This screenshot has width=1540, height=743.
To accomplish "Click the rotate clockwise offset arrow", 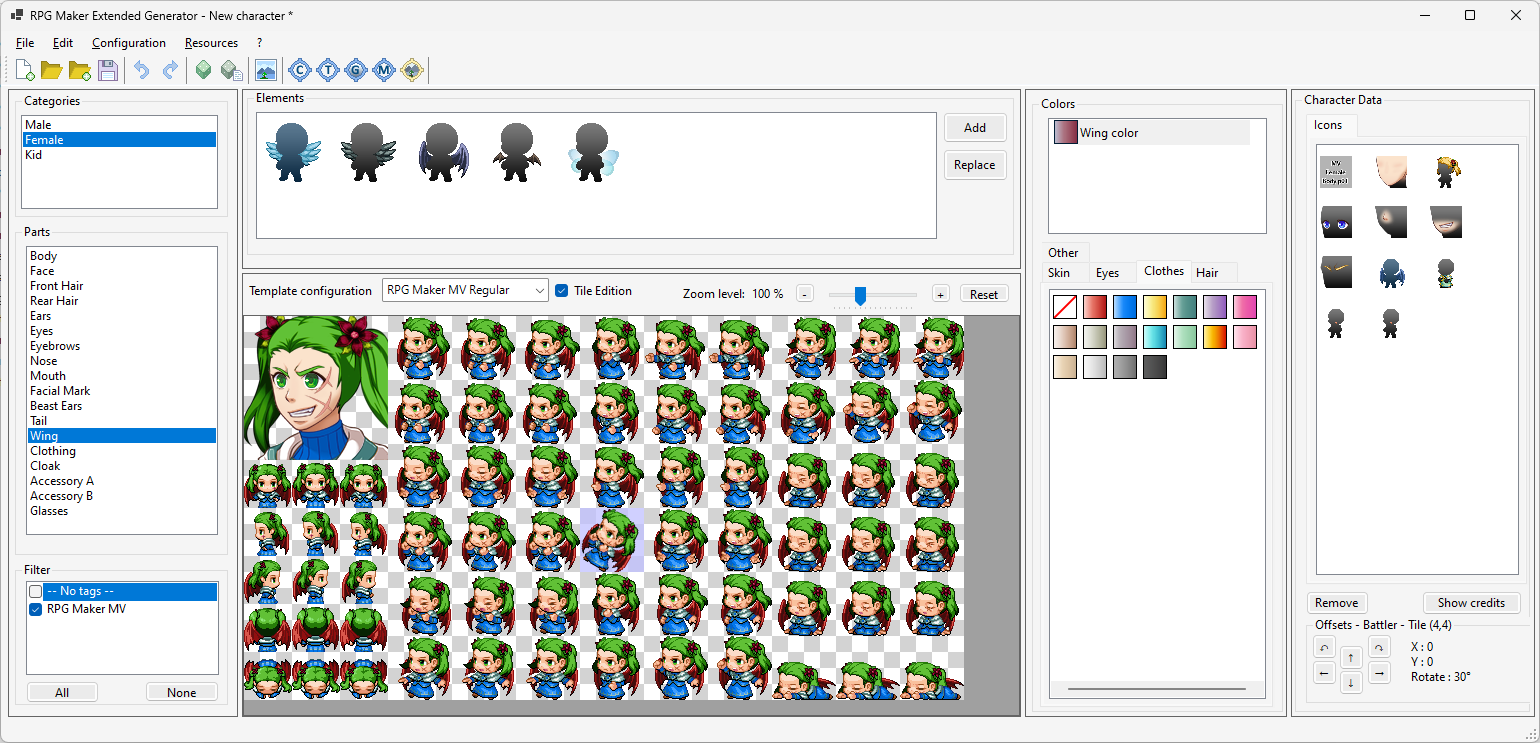I will (x=1379, y=647).
